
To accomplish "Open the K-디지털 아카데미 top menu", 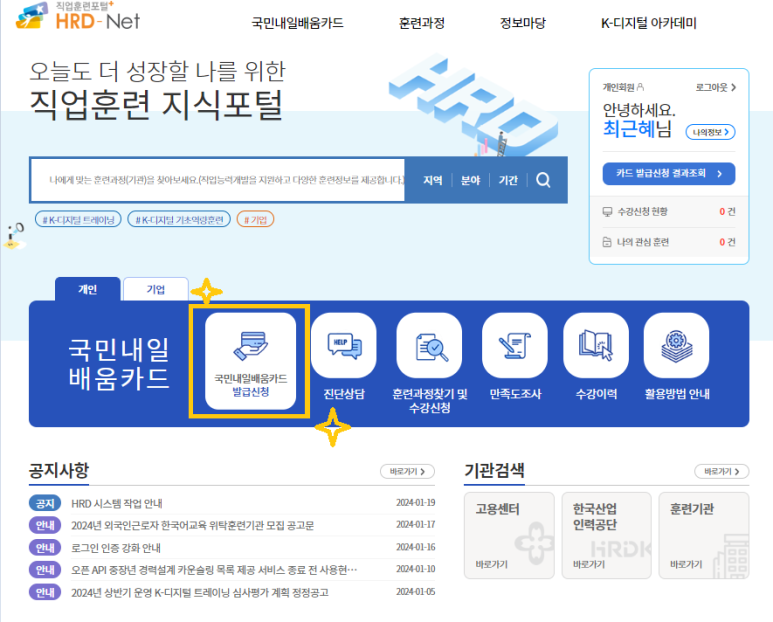I will tap(648, 23).
